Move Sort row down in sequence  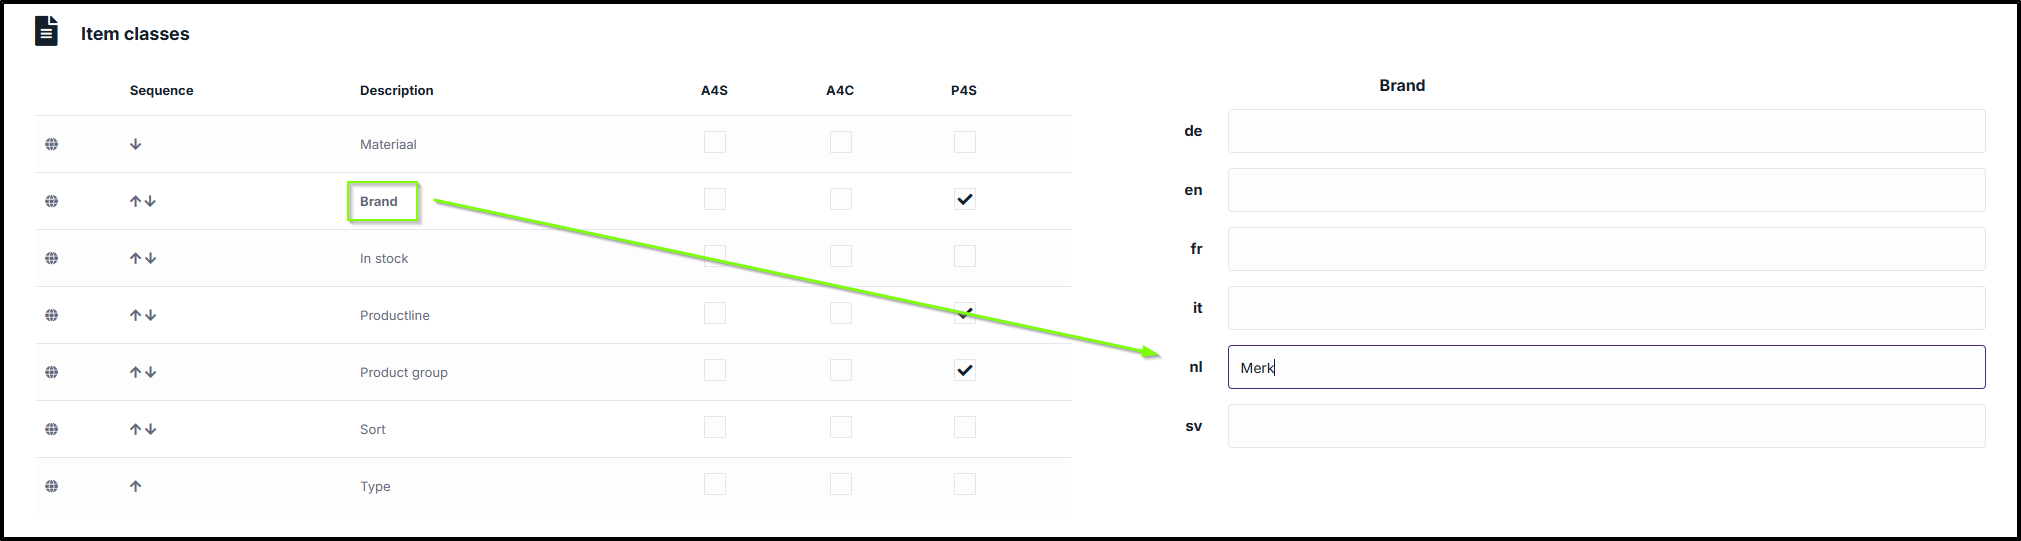coord(150,429)
